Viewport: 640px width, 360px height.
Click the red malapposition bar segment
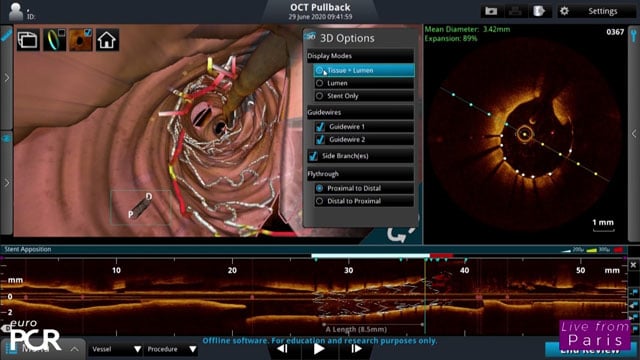tap(441, 256)
